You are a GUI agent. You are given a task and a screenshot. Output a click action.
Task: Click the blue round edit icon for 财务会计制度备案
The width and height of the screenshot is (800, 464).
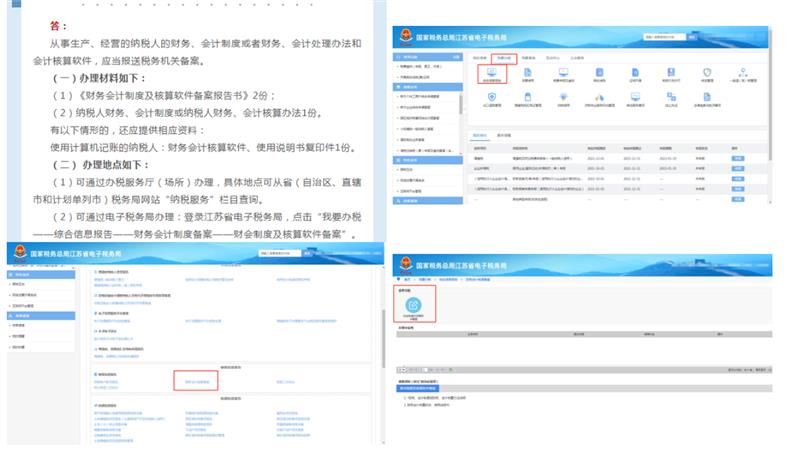point(415,306)
